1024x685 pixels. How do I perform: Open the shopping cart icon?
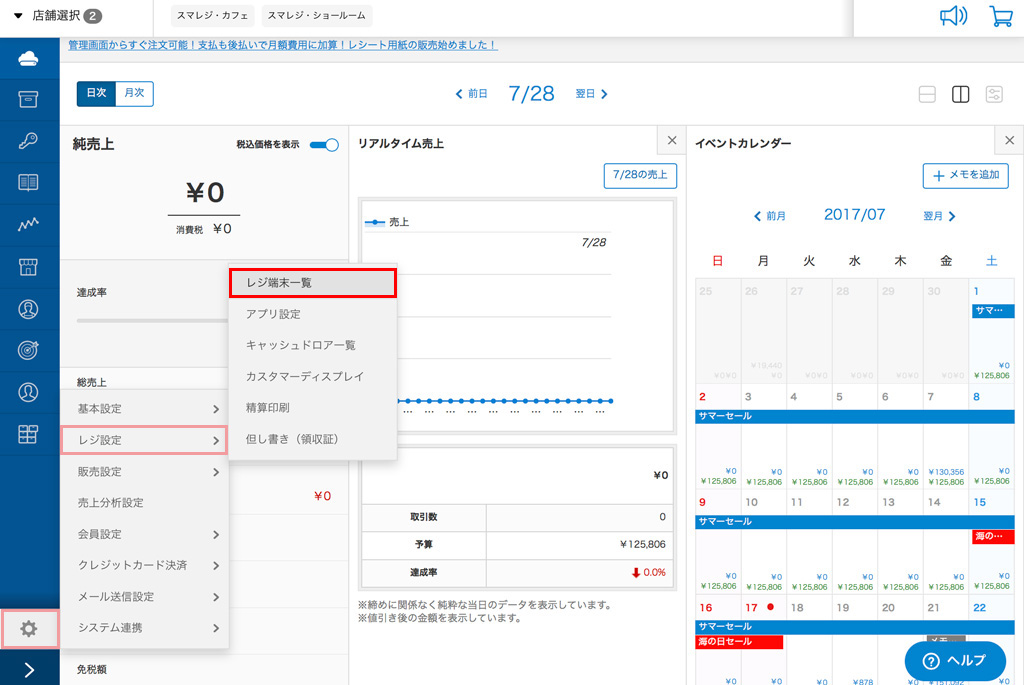coord(1000,16)
